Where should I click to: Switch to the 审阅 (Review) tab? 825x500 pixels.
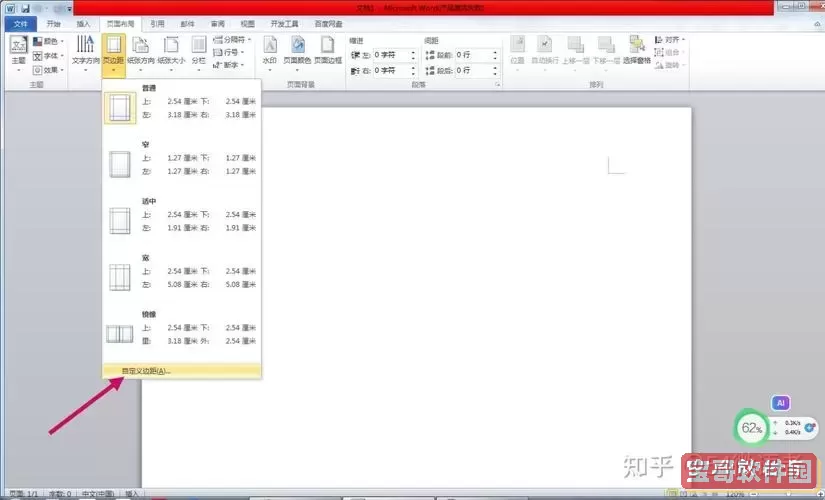[217, 24]
